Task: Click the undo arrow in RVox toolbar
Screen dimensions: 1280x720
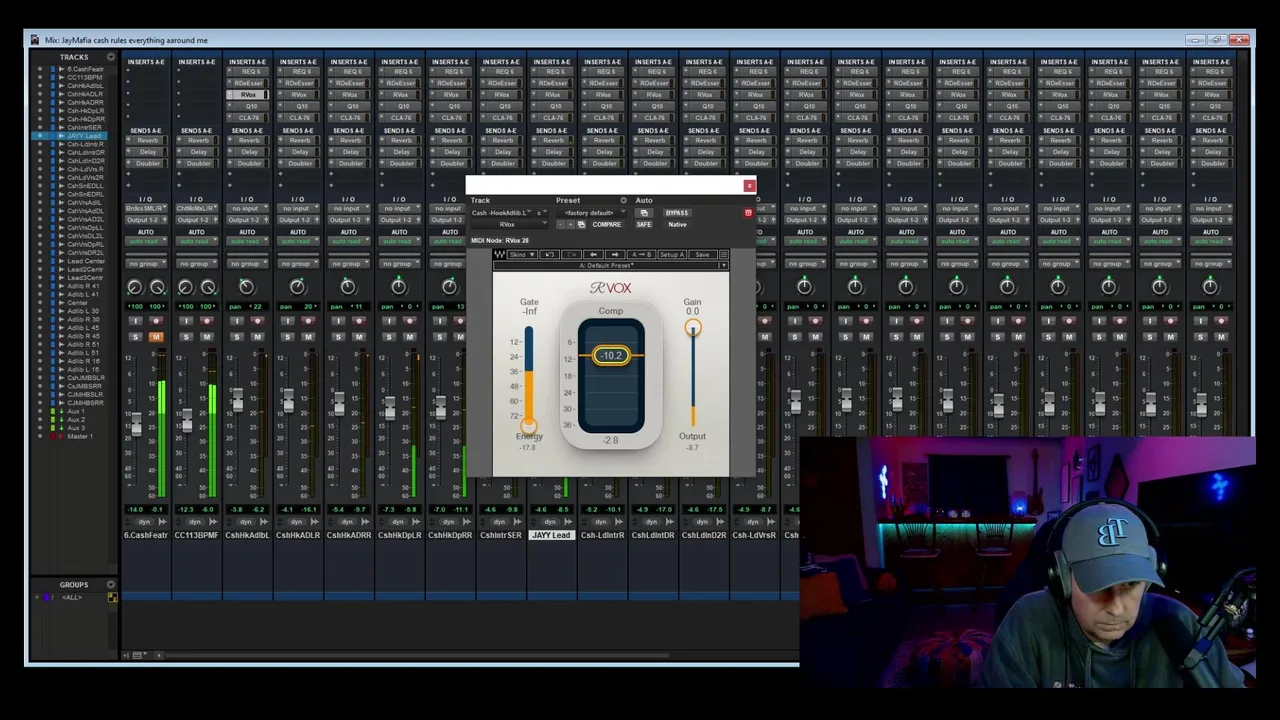Action: (x=549, y=254)
